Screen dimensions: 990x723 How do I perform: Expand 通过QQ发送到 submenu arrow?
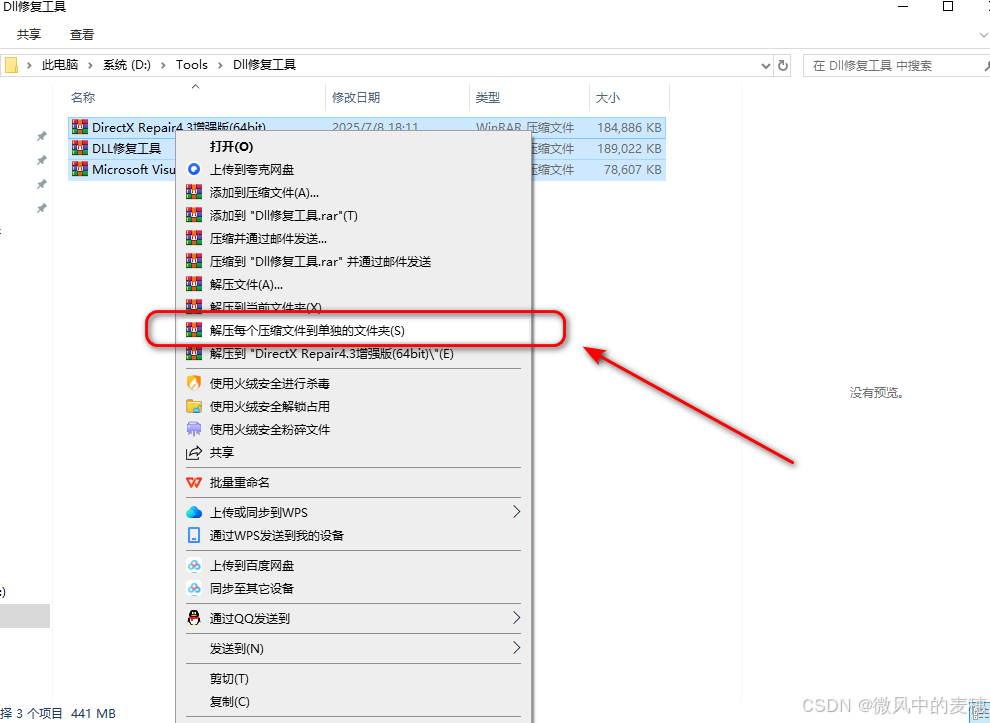click(516, 618)
